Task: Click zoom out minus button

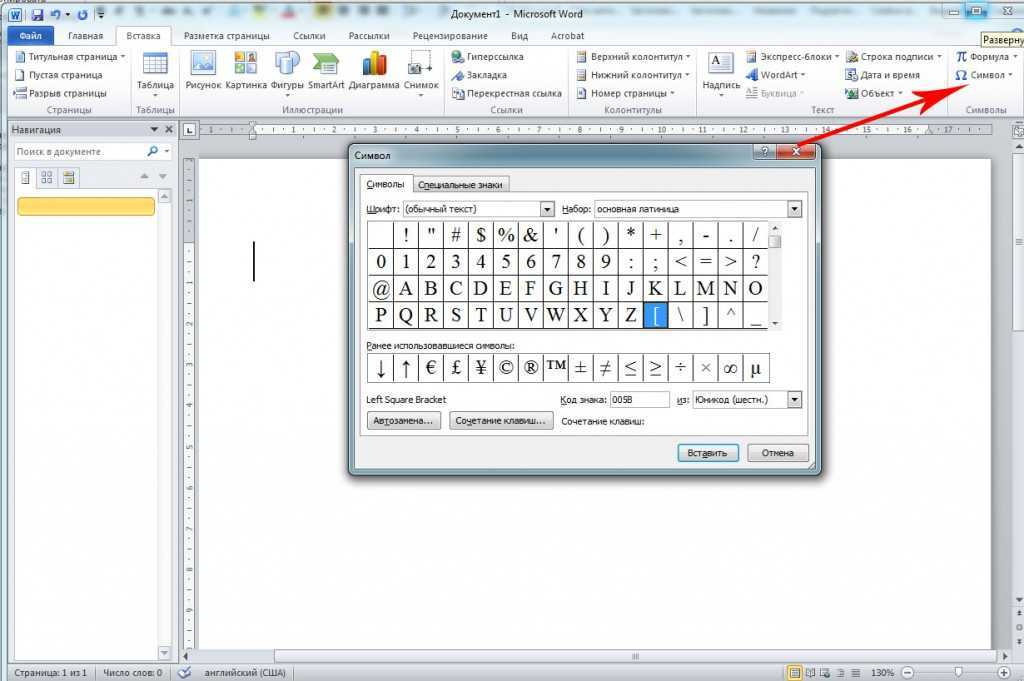Action: (908, 672)
